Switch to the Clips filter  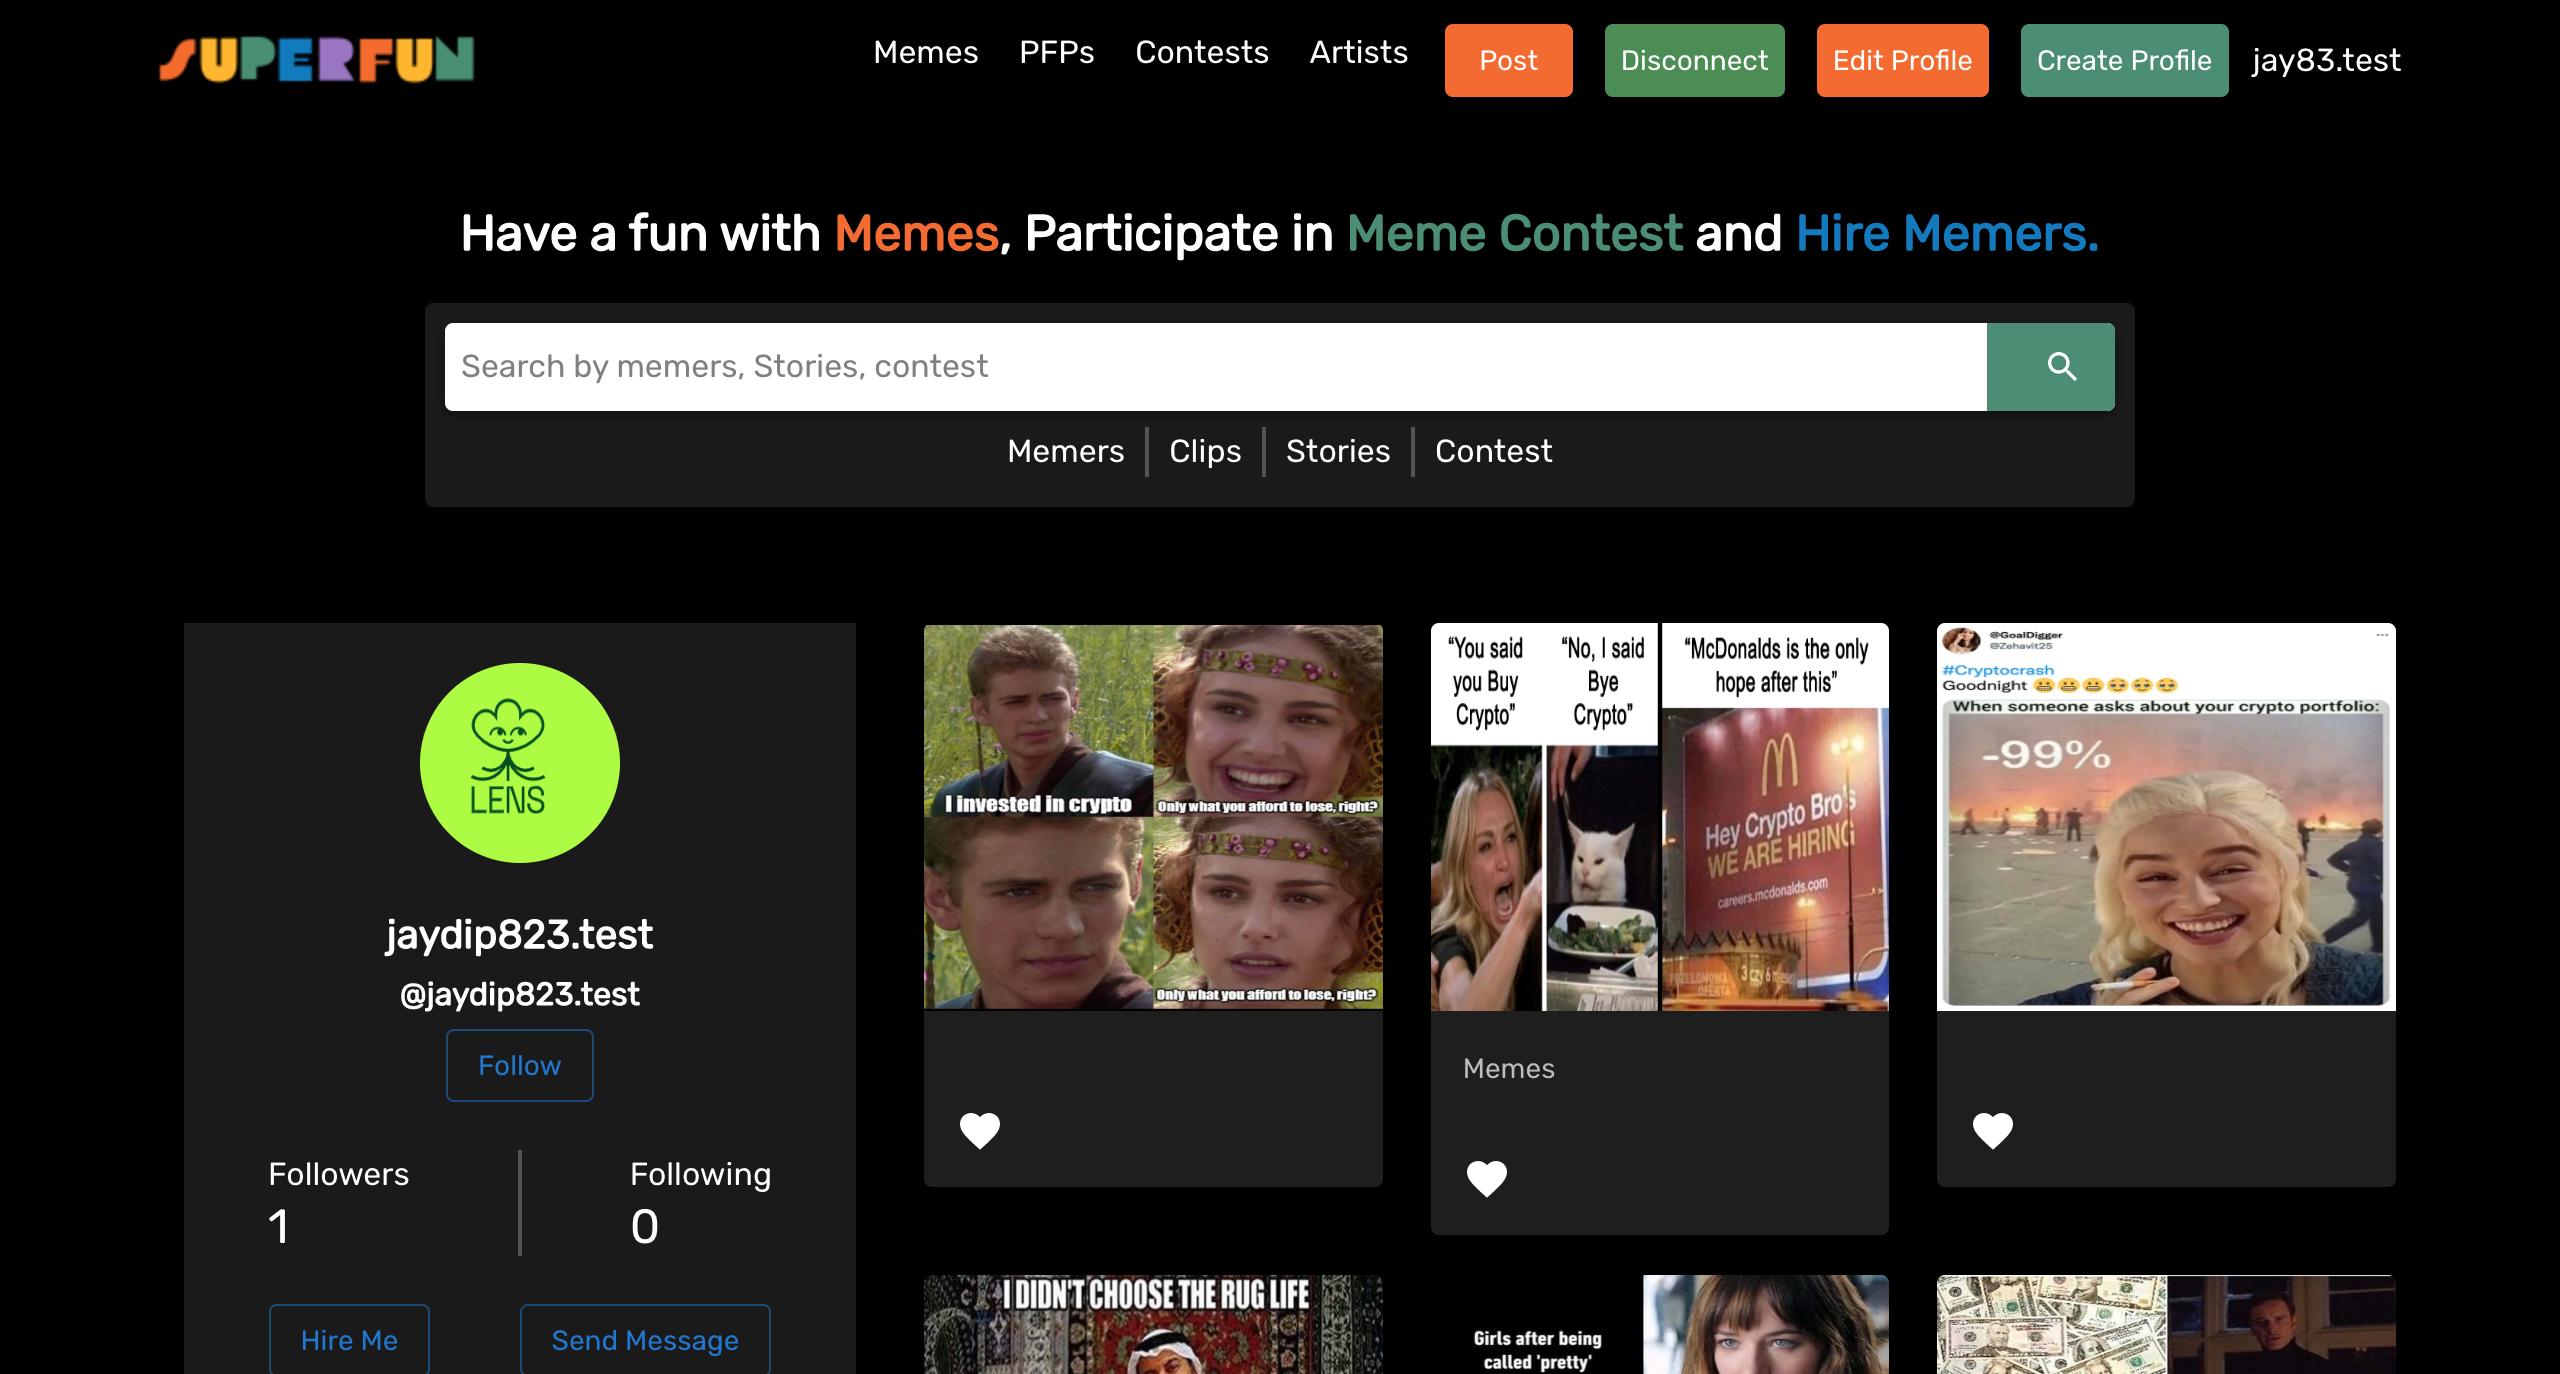click(1205, 451)
